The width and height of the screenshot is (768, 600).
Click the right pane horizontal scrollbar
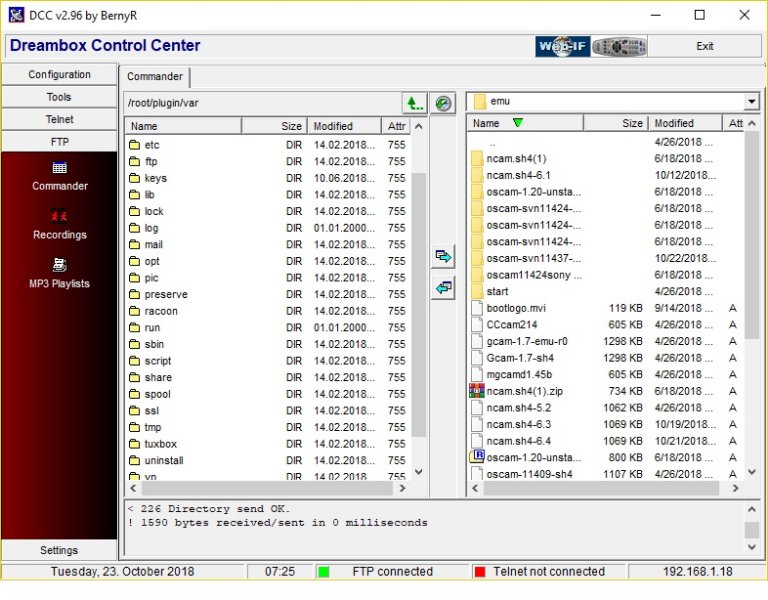(601, 488)
